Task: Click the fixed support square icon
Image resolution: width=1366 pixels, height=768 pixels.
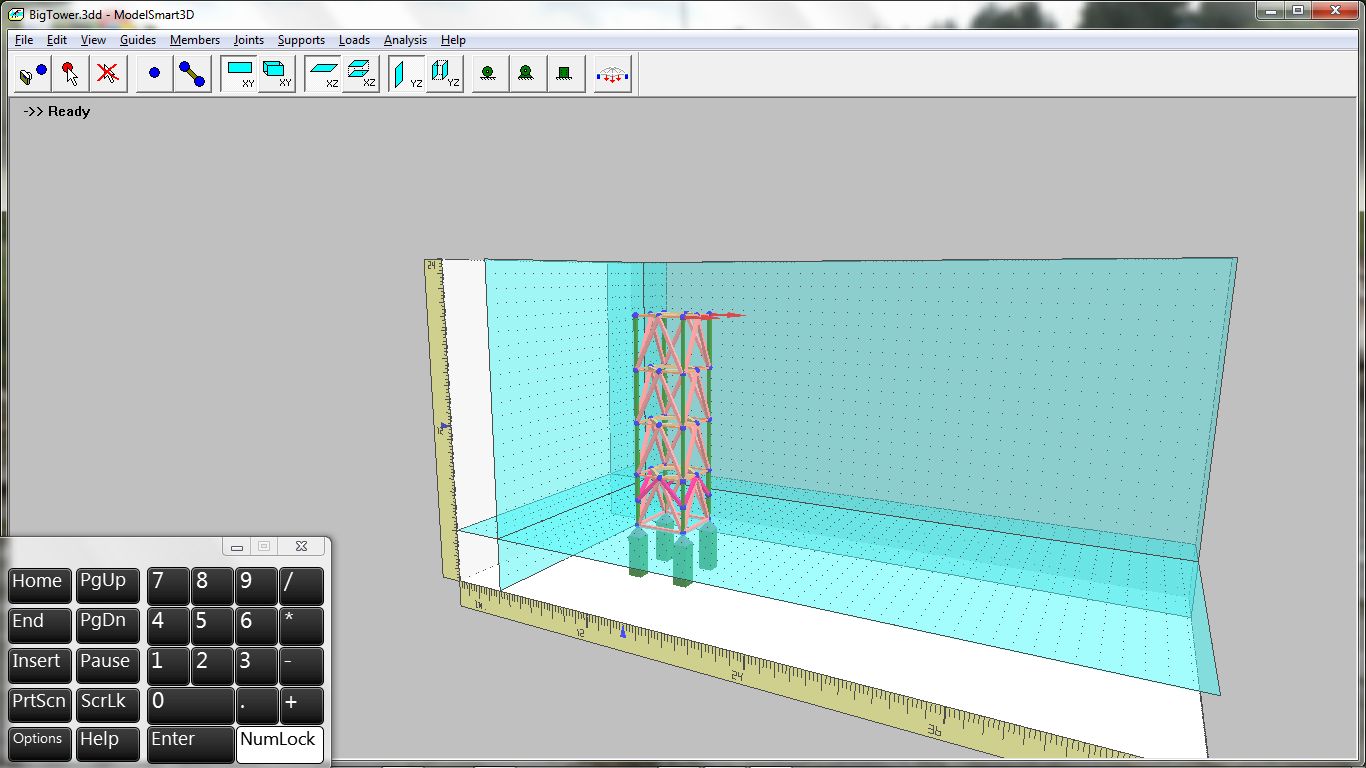Action: point(565,74)
